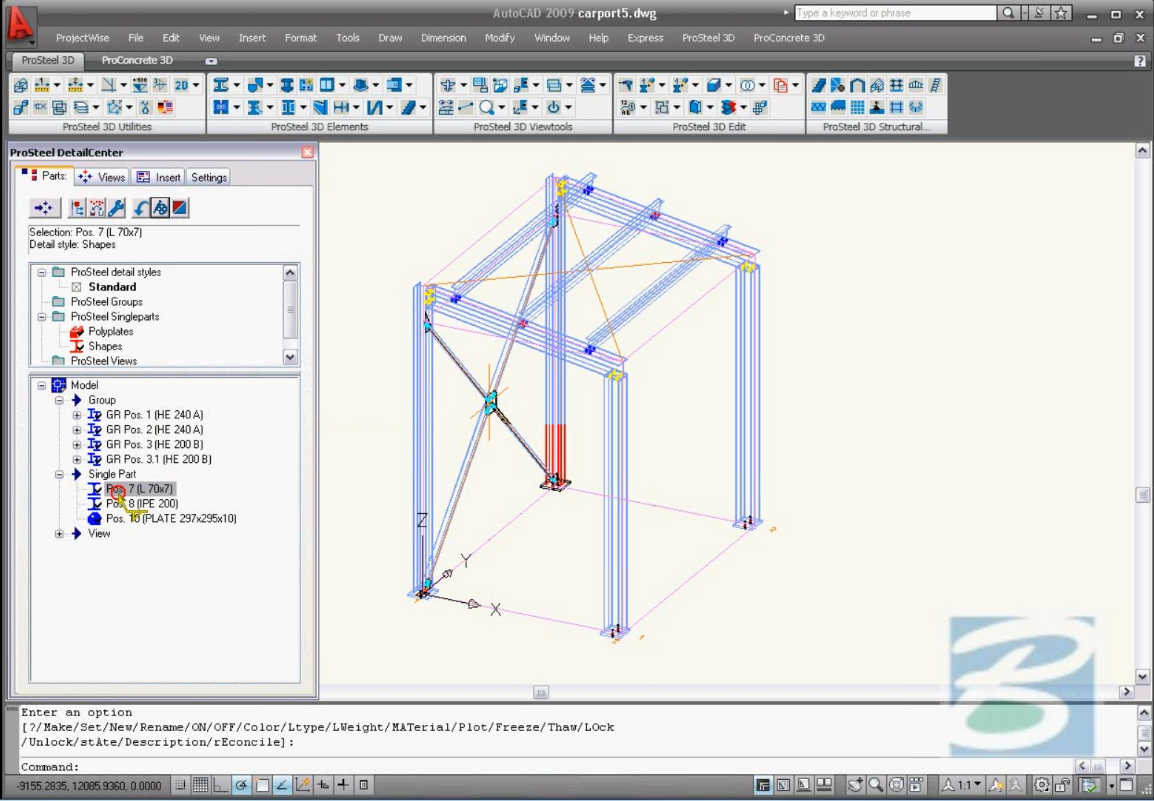Toggle Polar tracking in the status bar
This screenshot has width=1154, height=801.
[x=241, y=785]
